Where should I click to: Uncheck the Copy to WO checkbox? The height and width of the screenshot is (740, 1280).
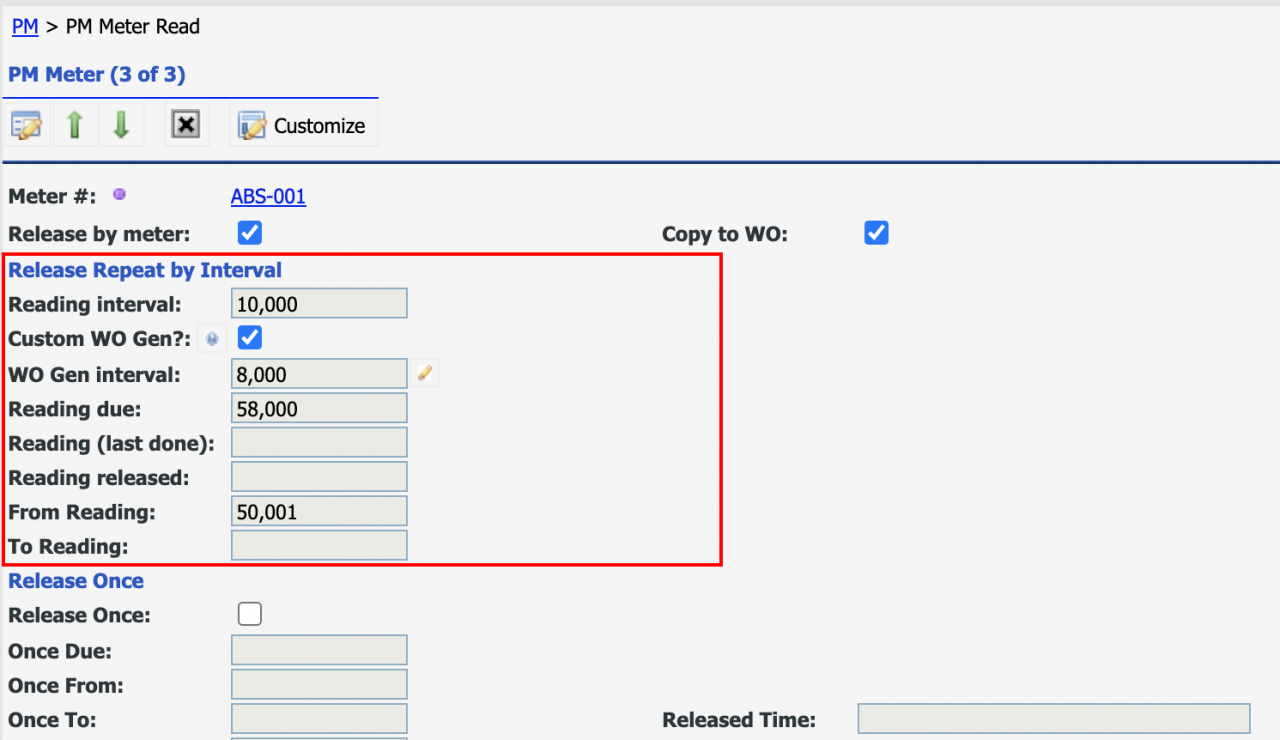876,232
